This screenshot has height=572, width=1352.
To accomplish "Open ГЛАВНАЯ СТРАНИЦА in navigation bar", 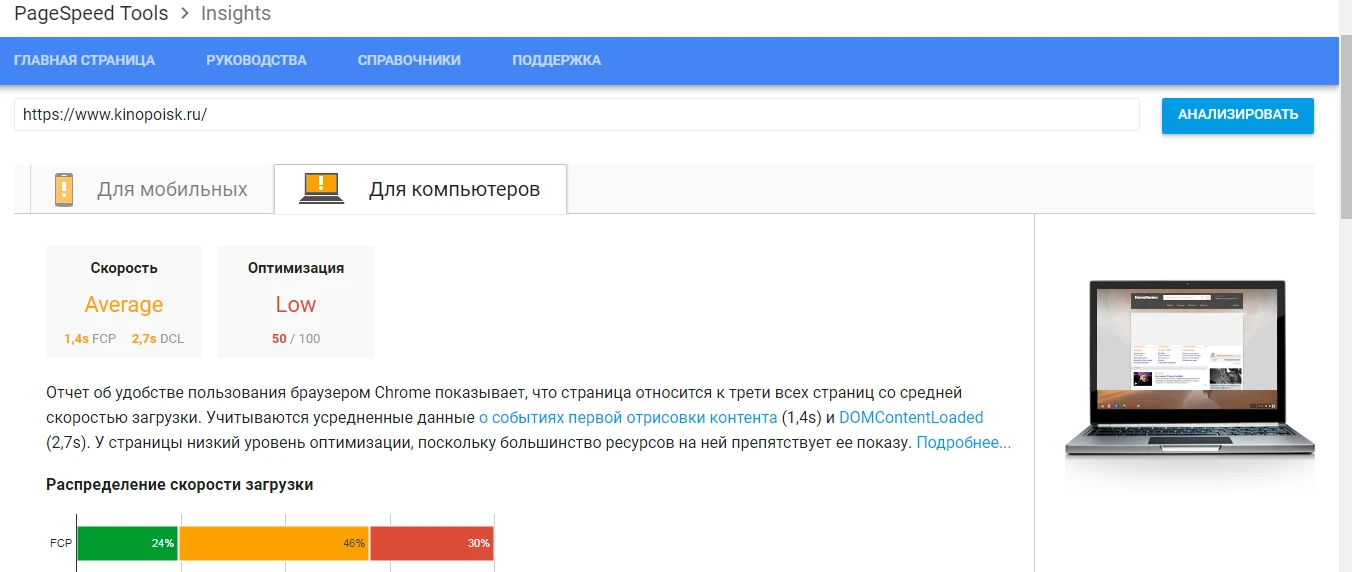I will 84,60.
